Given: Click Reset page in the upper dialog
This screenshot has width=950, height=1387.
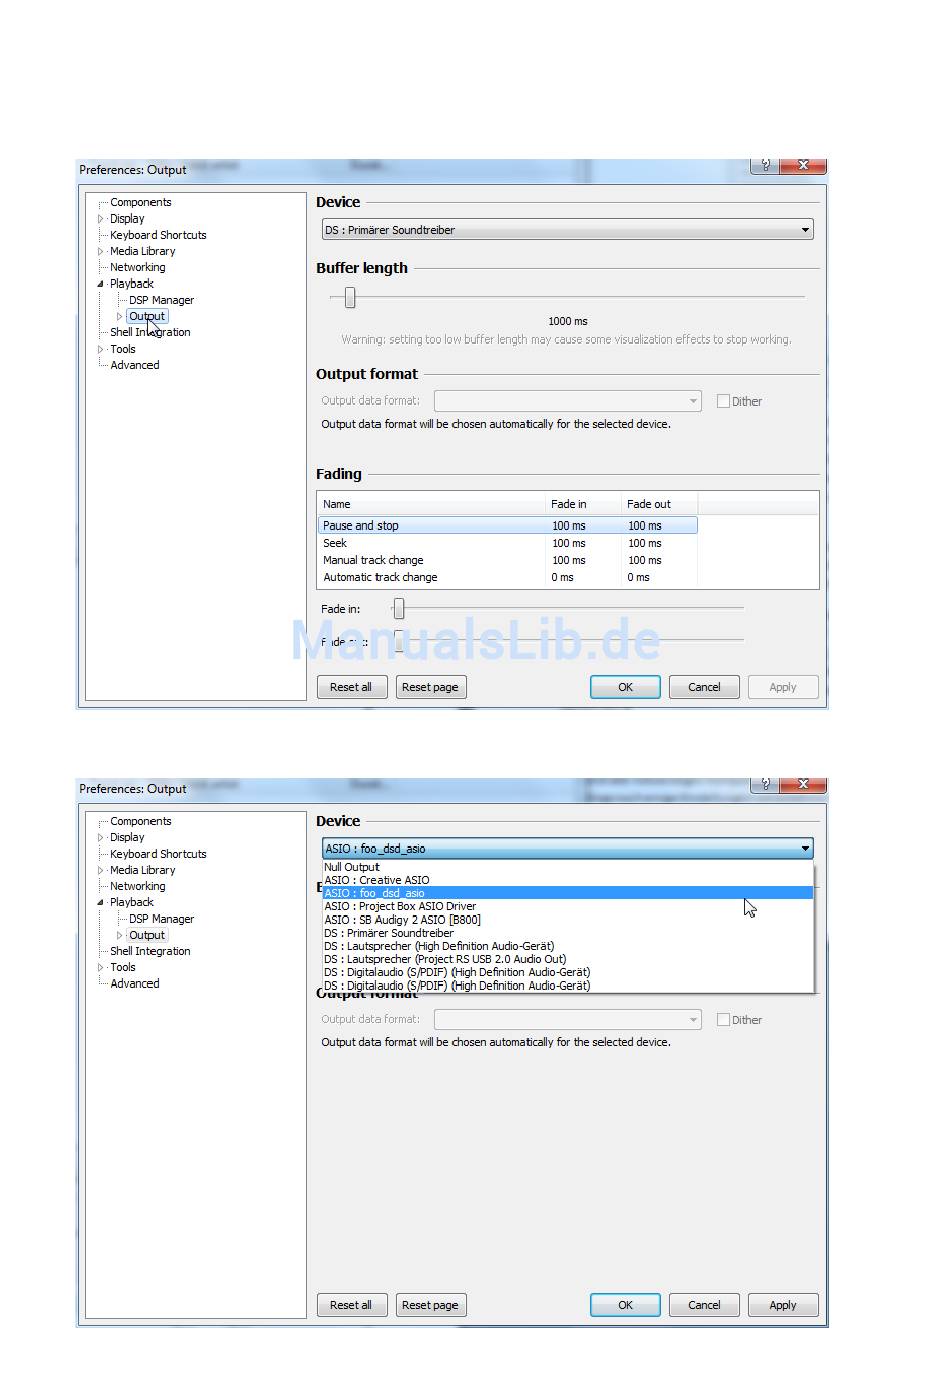Looking at the screenshot, I should click(430, 687).
